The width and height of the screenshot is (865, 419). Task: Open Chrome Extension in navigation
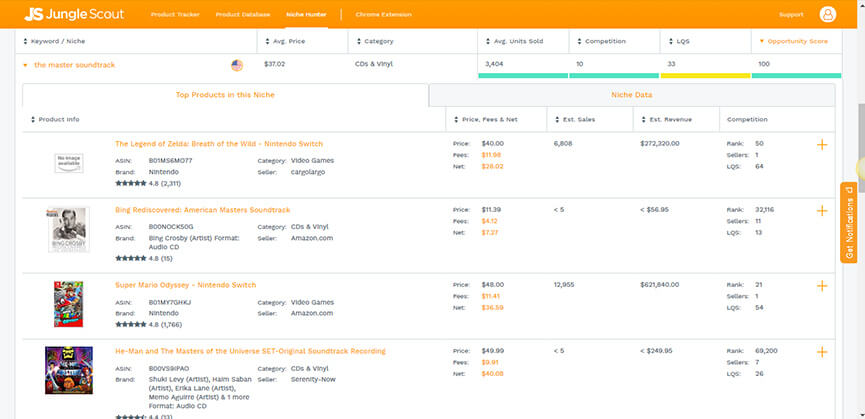pyautogui.click(x=383, y=14)
